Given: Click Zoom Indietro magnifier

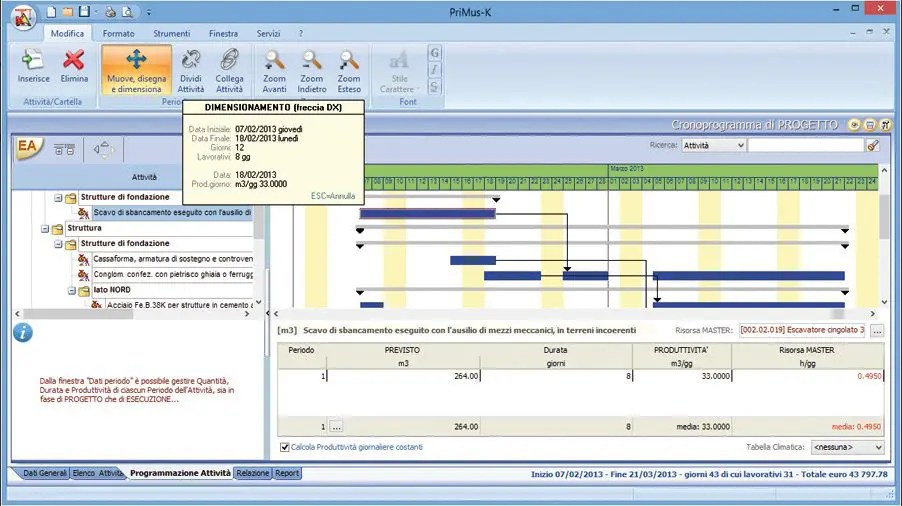Looking at the screenshot, I should pyautogui.click(x=312, y=71).
